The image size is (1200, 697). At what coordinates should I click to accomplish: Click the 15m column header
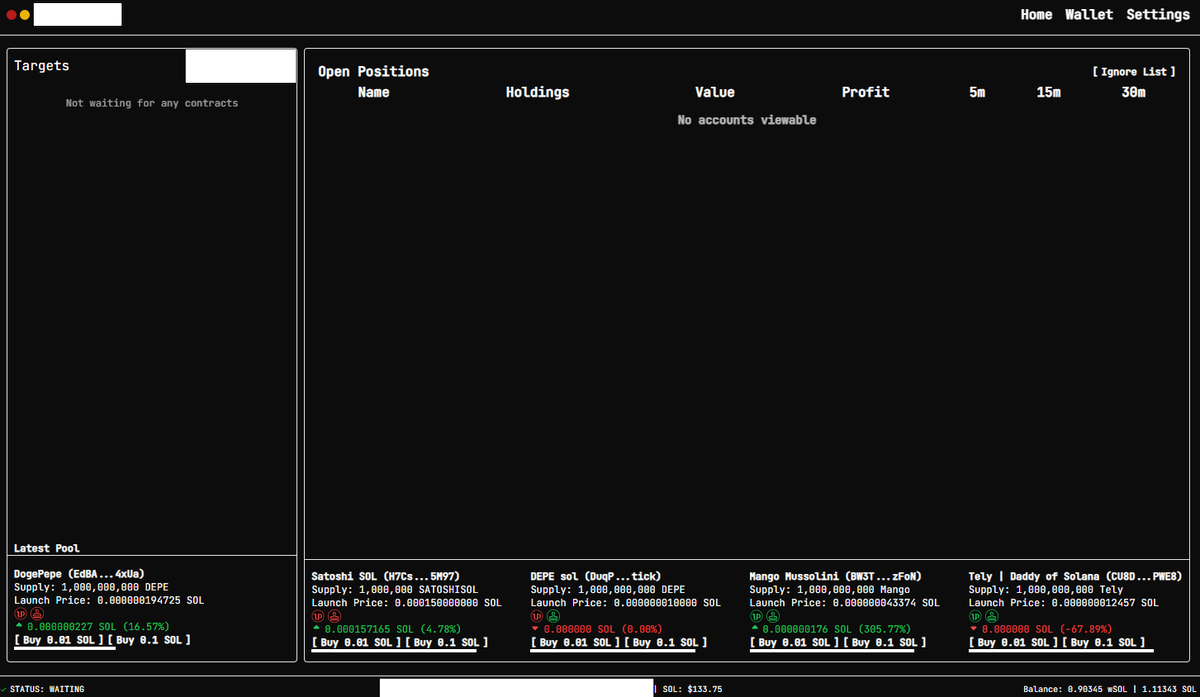pyautogui.click(x=1049, y=92)
